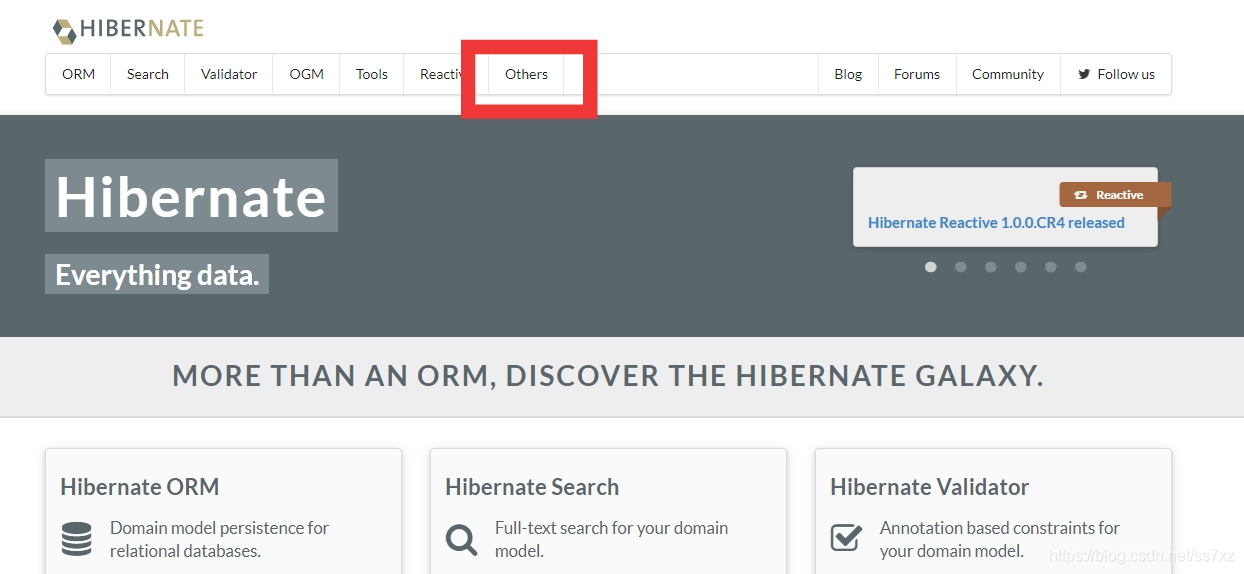Click the Follow us link

[1116, 74]
